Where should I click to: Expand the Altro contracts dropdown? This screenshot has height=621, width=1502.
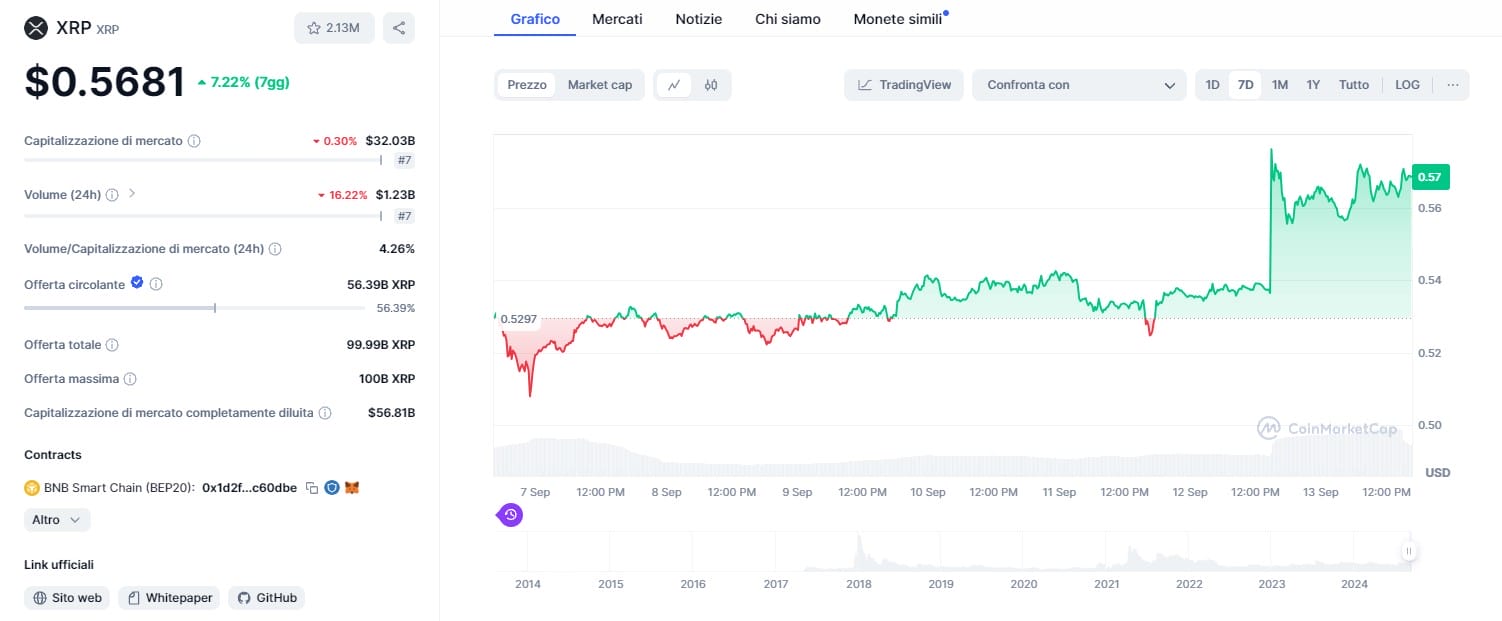pos(57,520)
